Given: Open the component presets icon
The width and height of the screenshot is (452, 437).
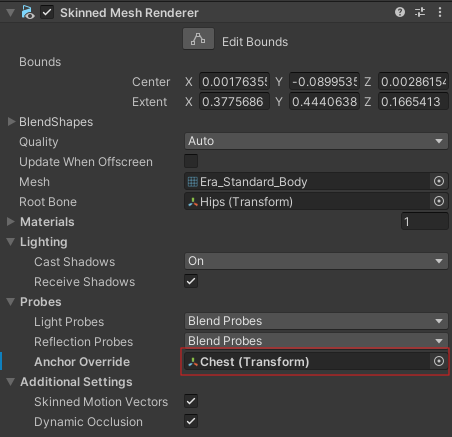Looking at the screenshot, I should click(x=420, y=13).
